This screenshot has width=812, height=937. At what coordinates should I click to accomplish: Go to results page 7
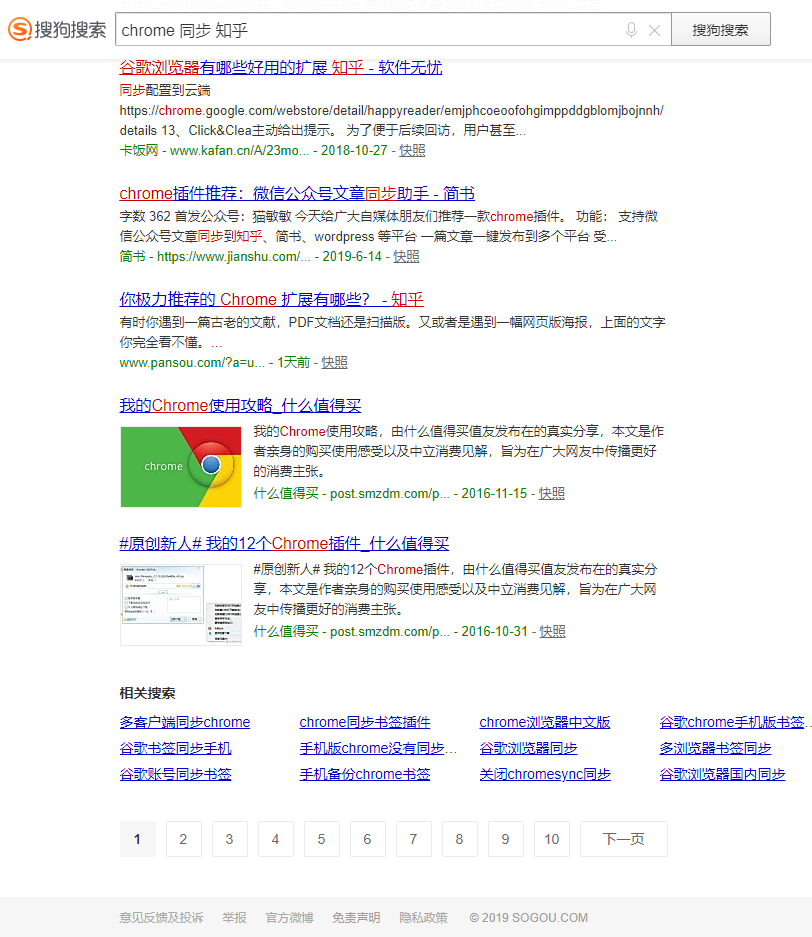tap(413, 839)
